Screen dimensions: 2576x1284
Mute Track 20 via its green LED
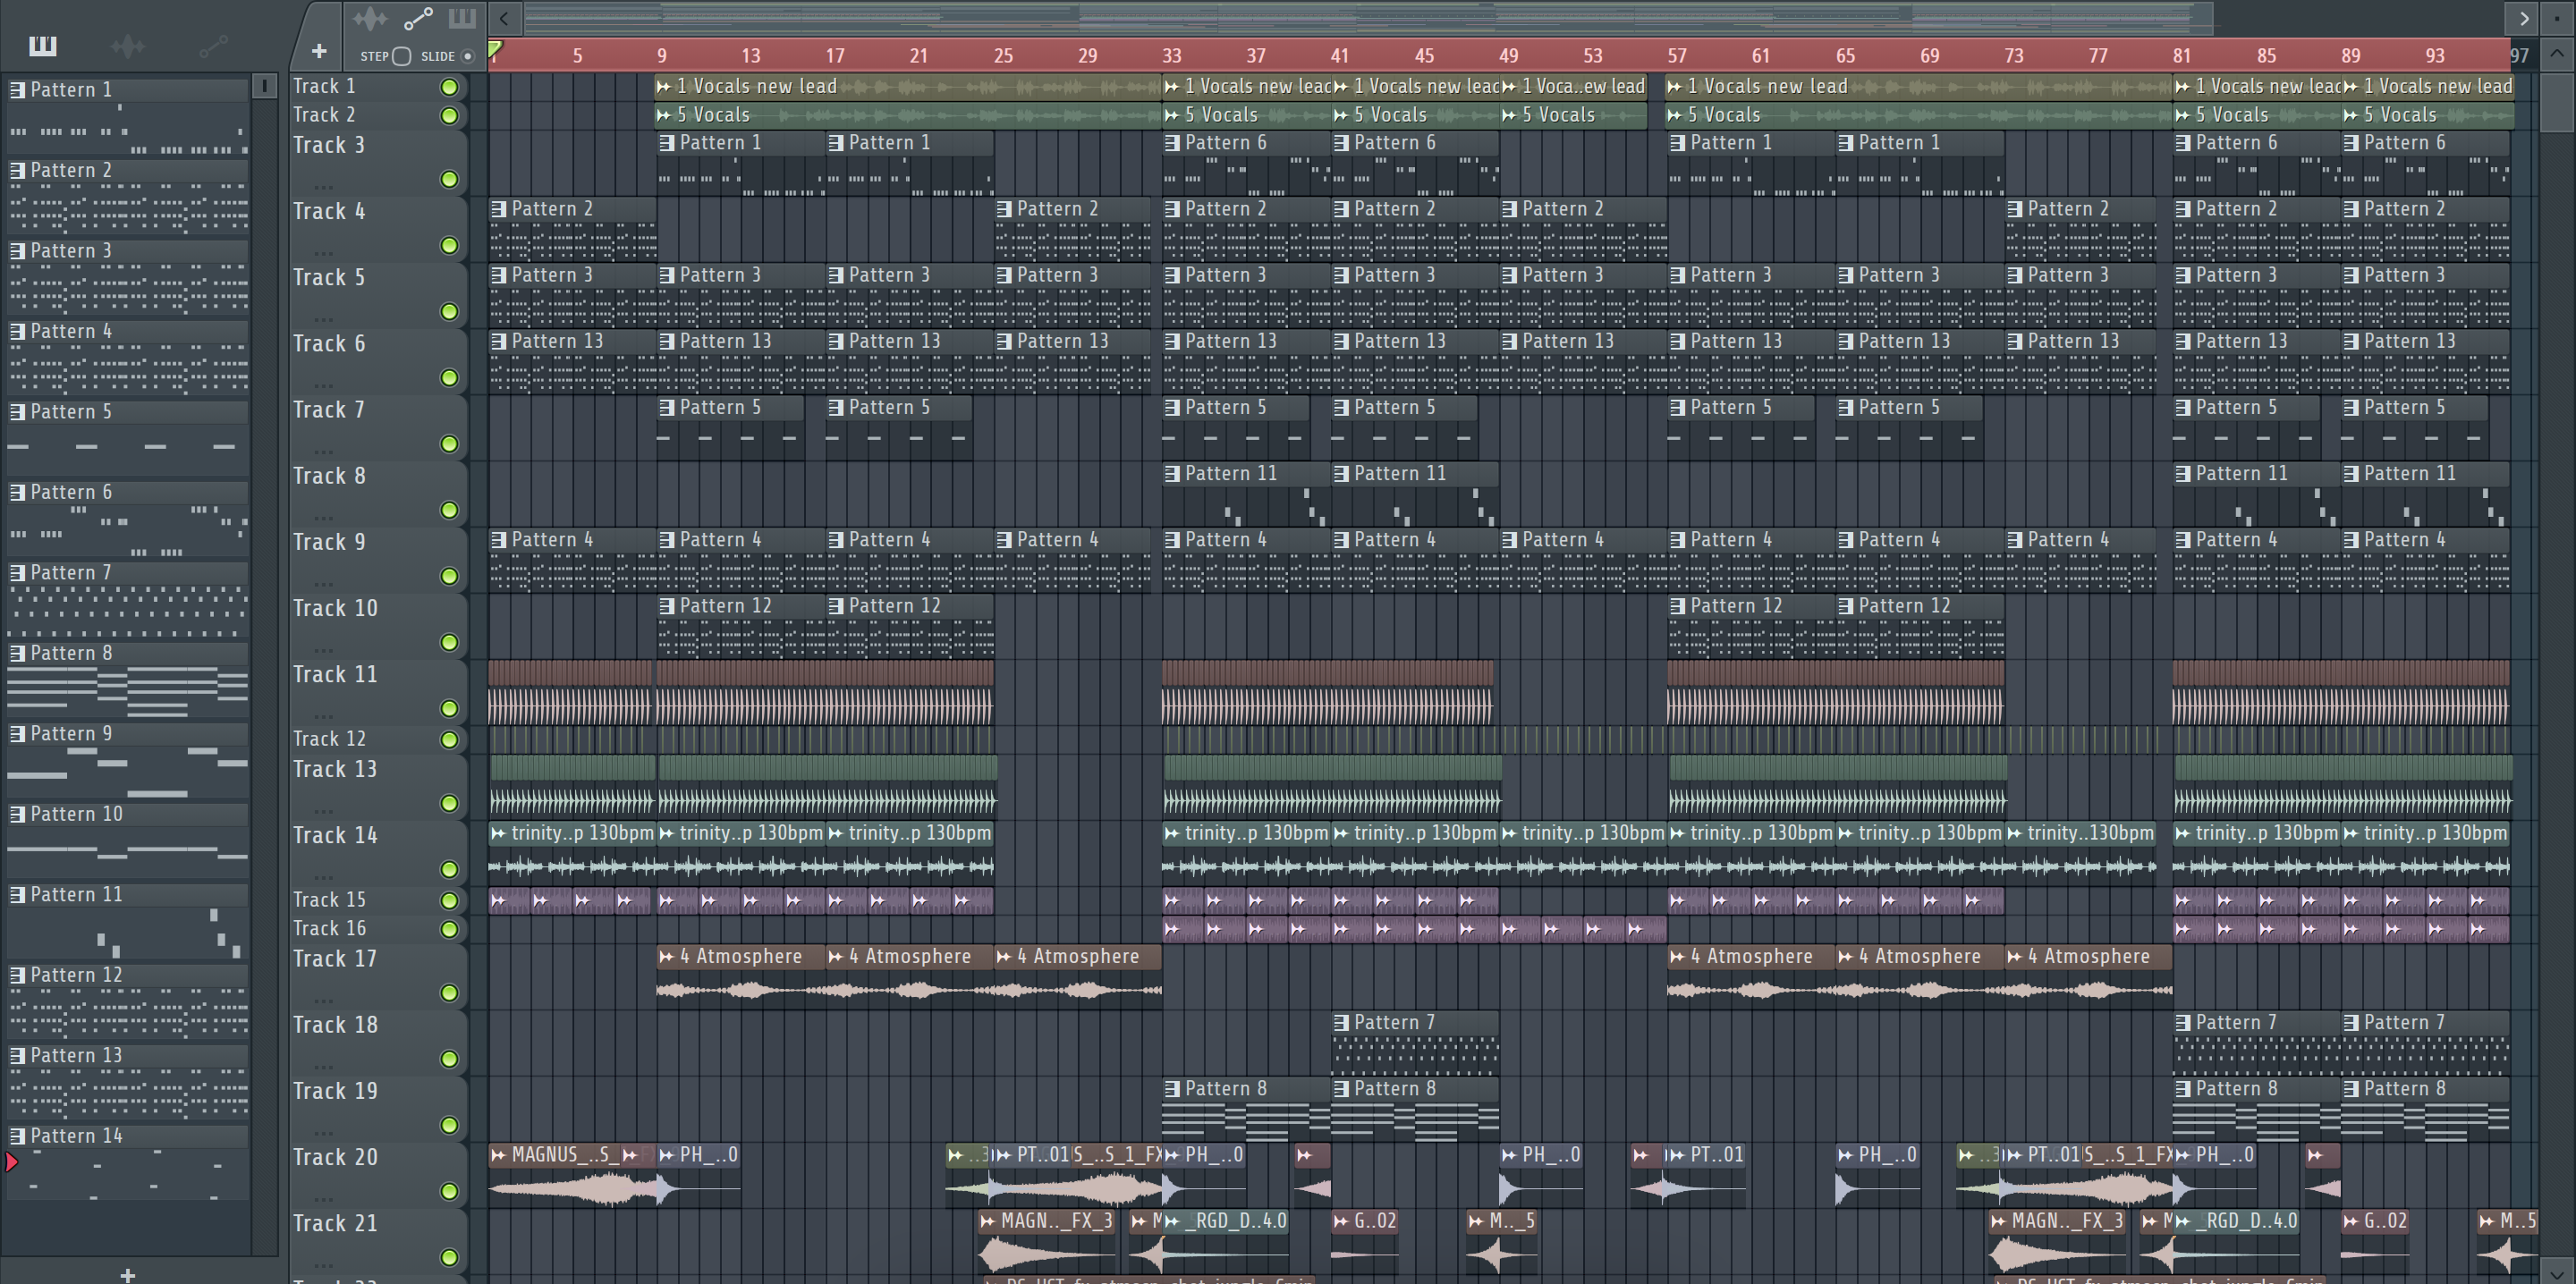tap(450, 1192)
